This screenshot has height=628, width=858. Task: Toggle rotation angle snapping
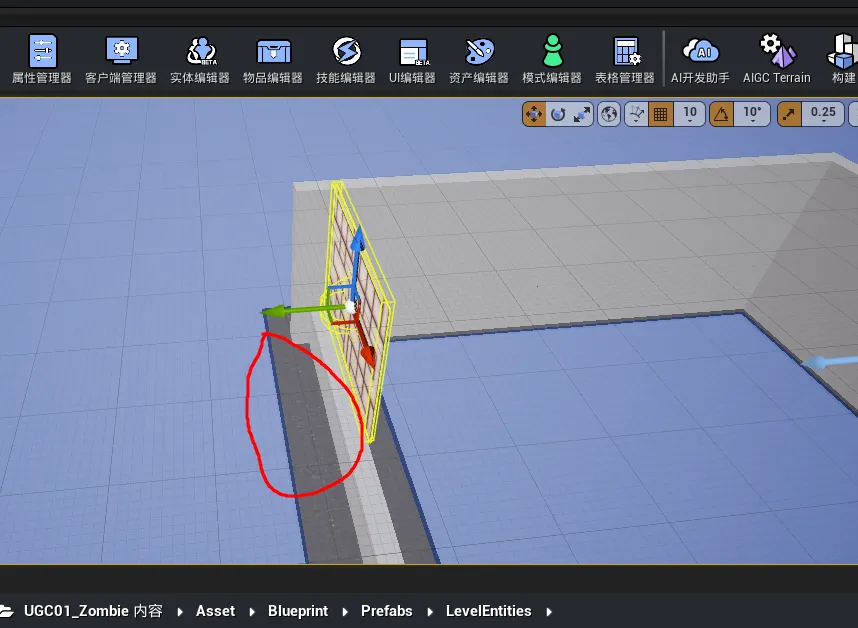click(x=722, y=114)
